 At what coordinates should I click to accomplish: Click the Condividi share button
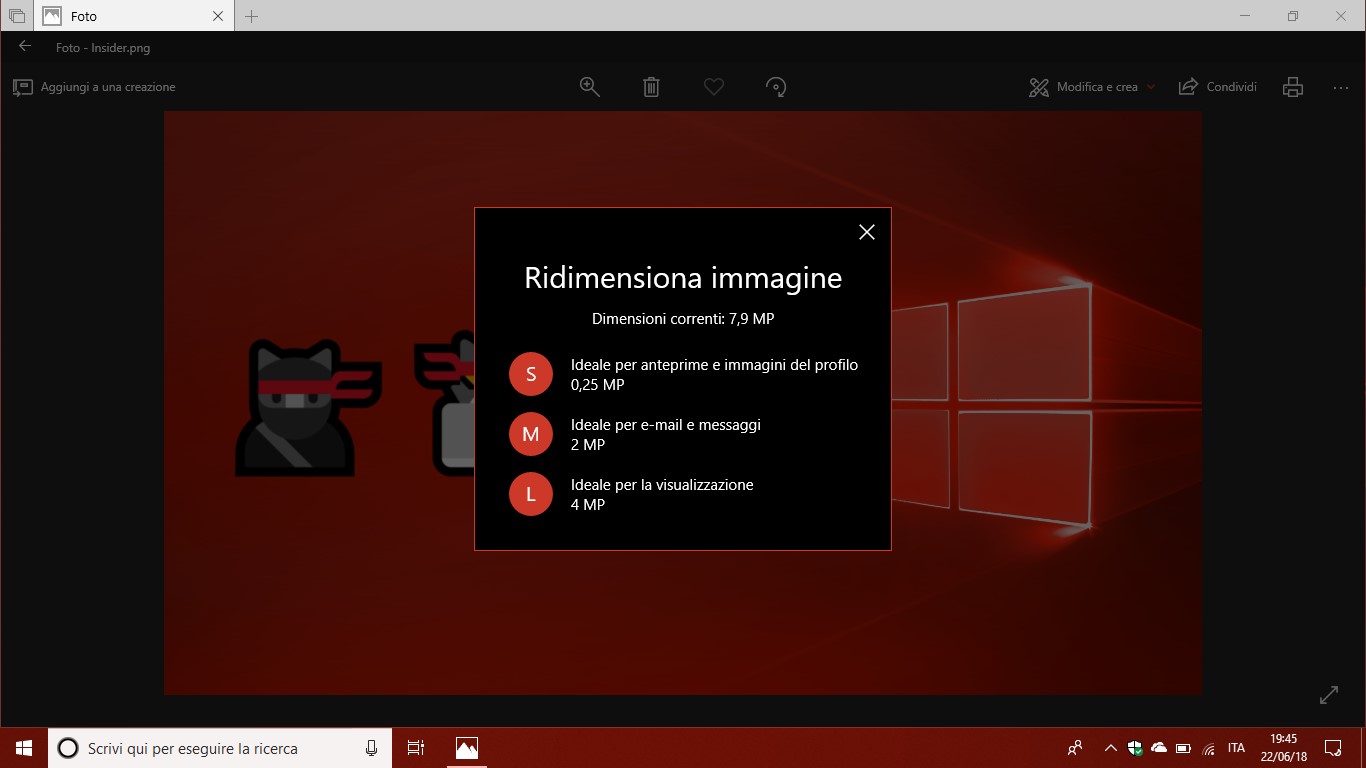tap(1217, 87)
